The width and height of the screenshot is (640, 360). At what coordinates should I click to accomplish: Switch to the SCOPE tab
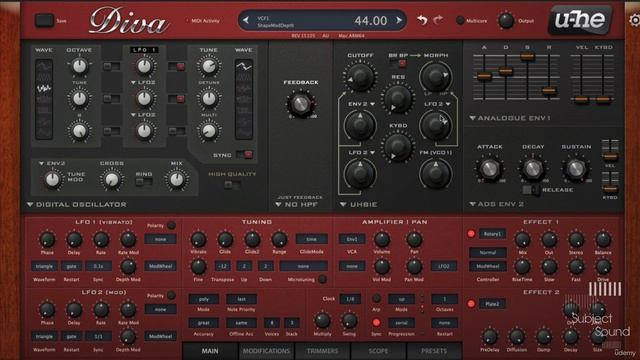378,351
